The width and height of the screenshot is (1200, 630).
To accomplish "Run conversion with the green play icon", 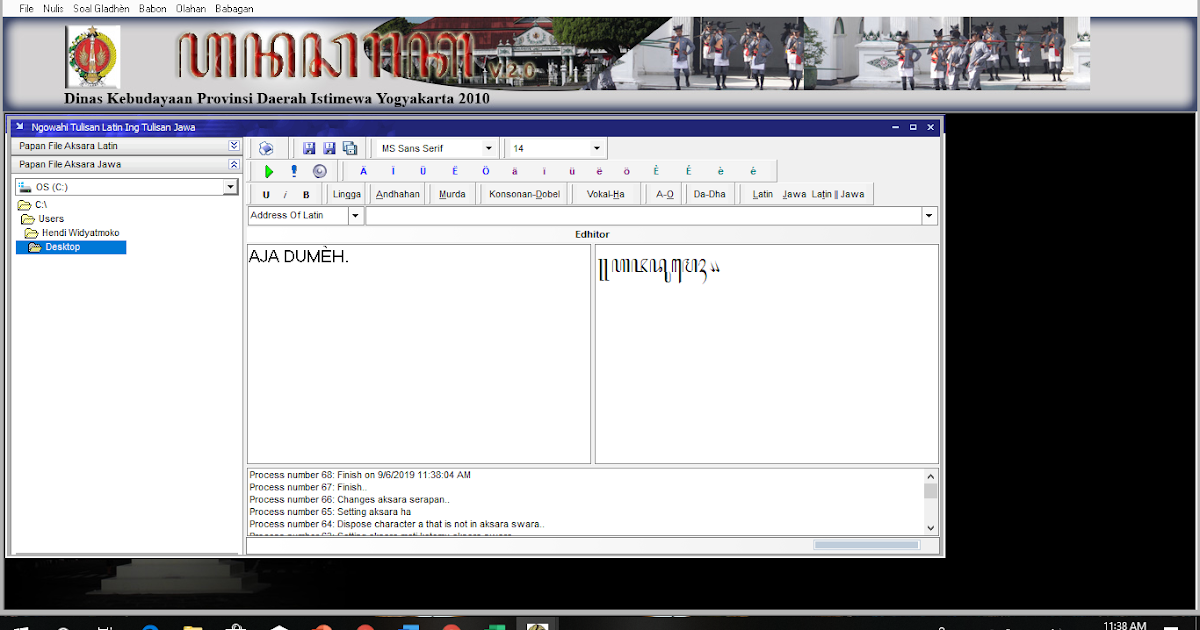I will coord(269,171).
